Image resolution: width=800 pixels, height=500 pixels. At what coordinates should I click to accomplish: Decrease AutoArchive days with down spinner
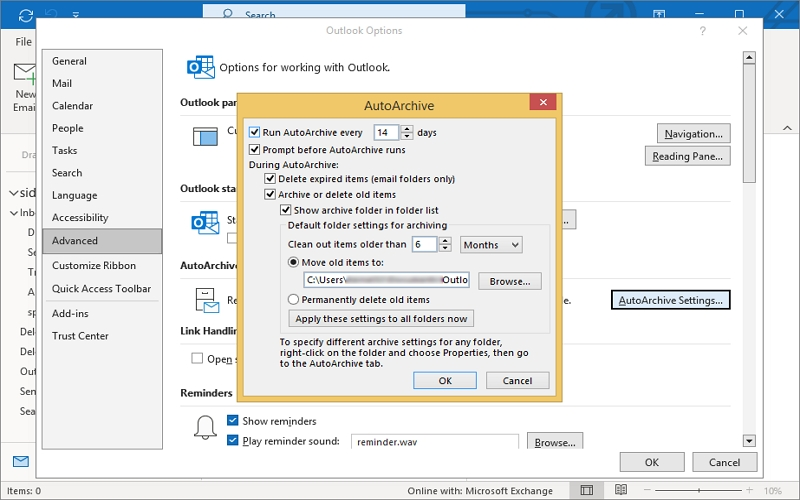pyautogui.click(x=407, y=136)
